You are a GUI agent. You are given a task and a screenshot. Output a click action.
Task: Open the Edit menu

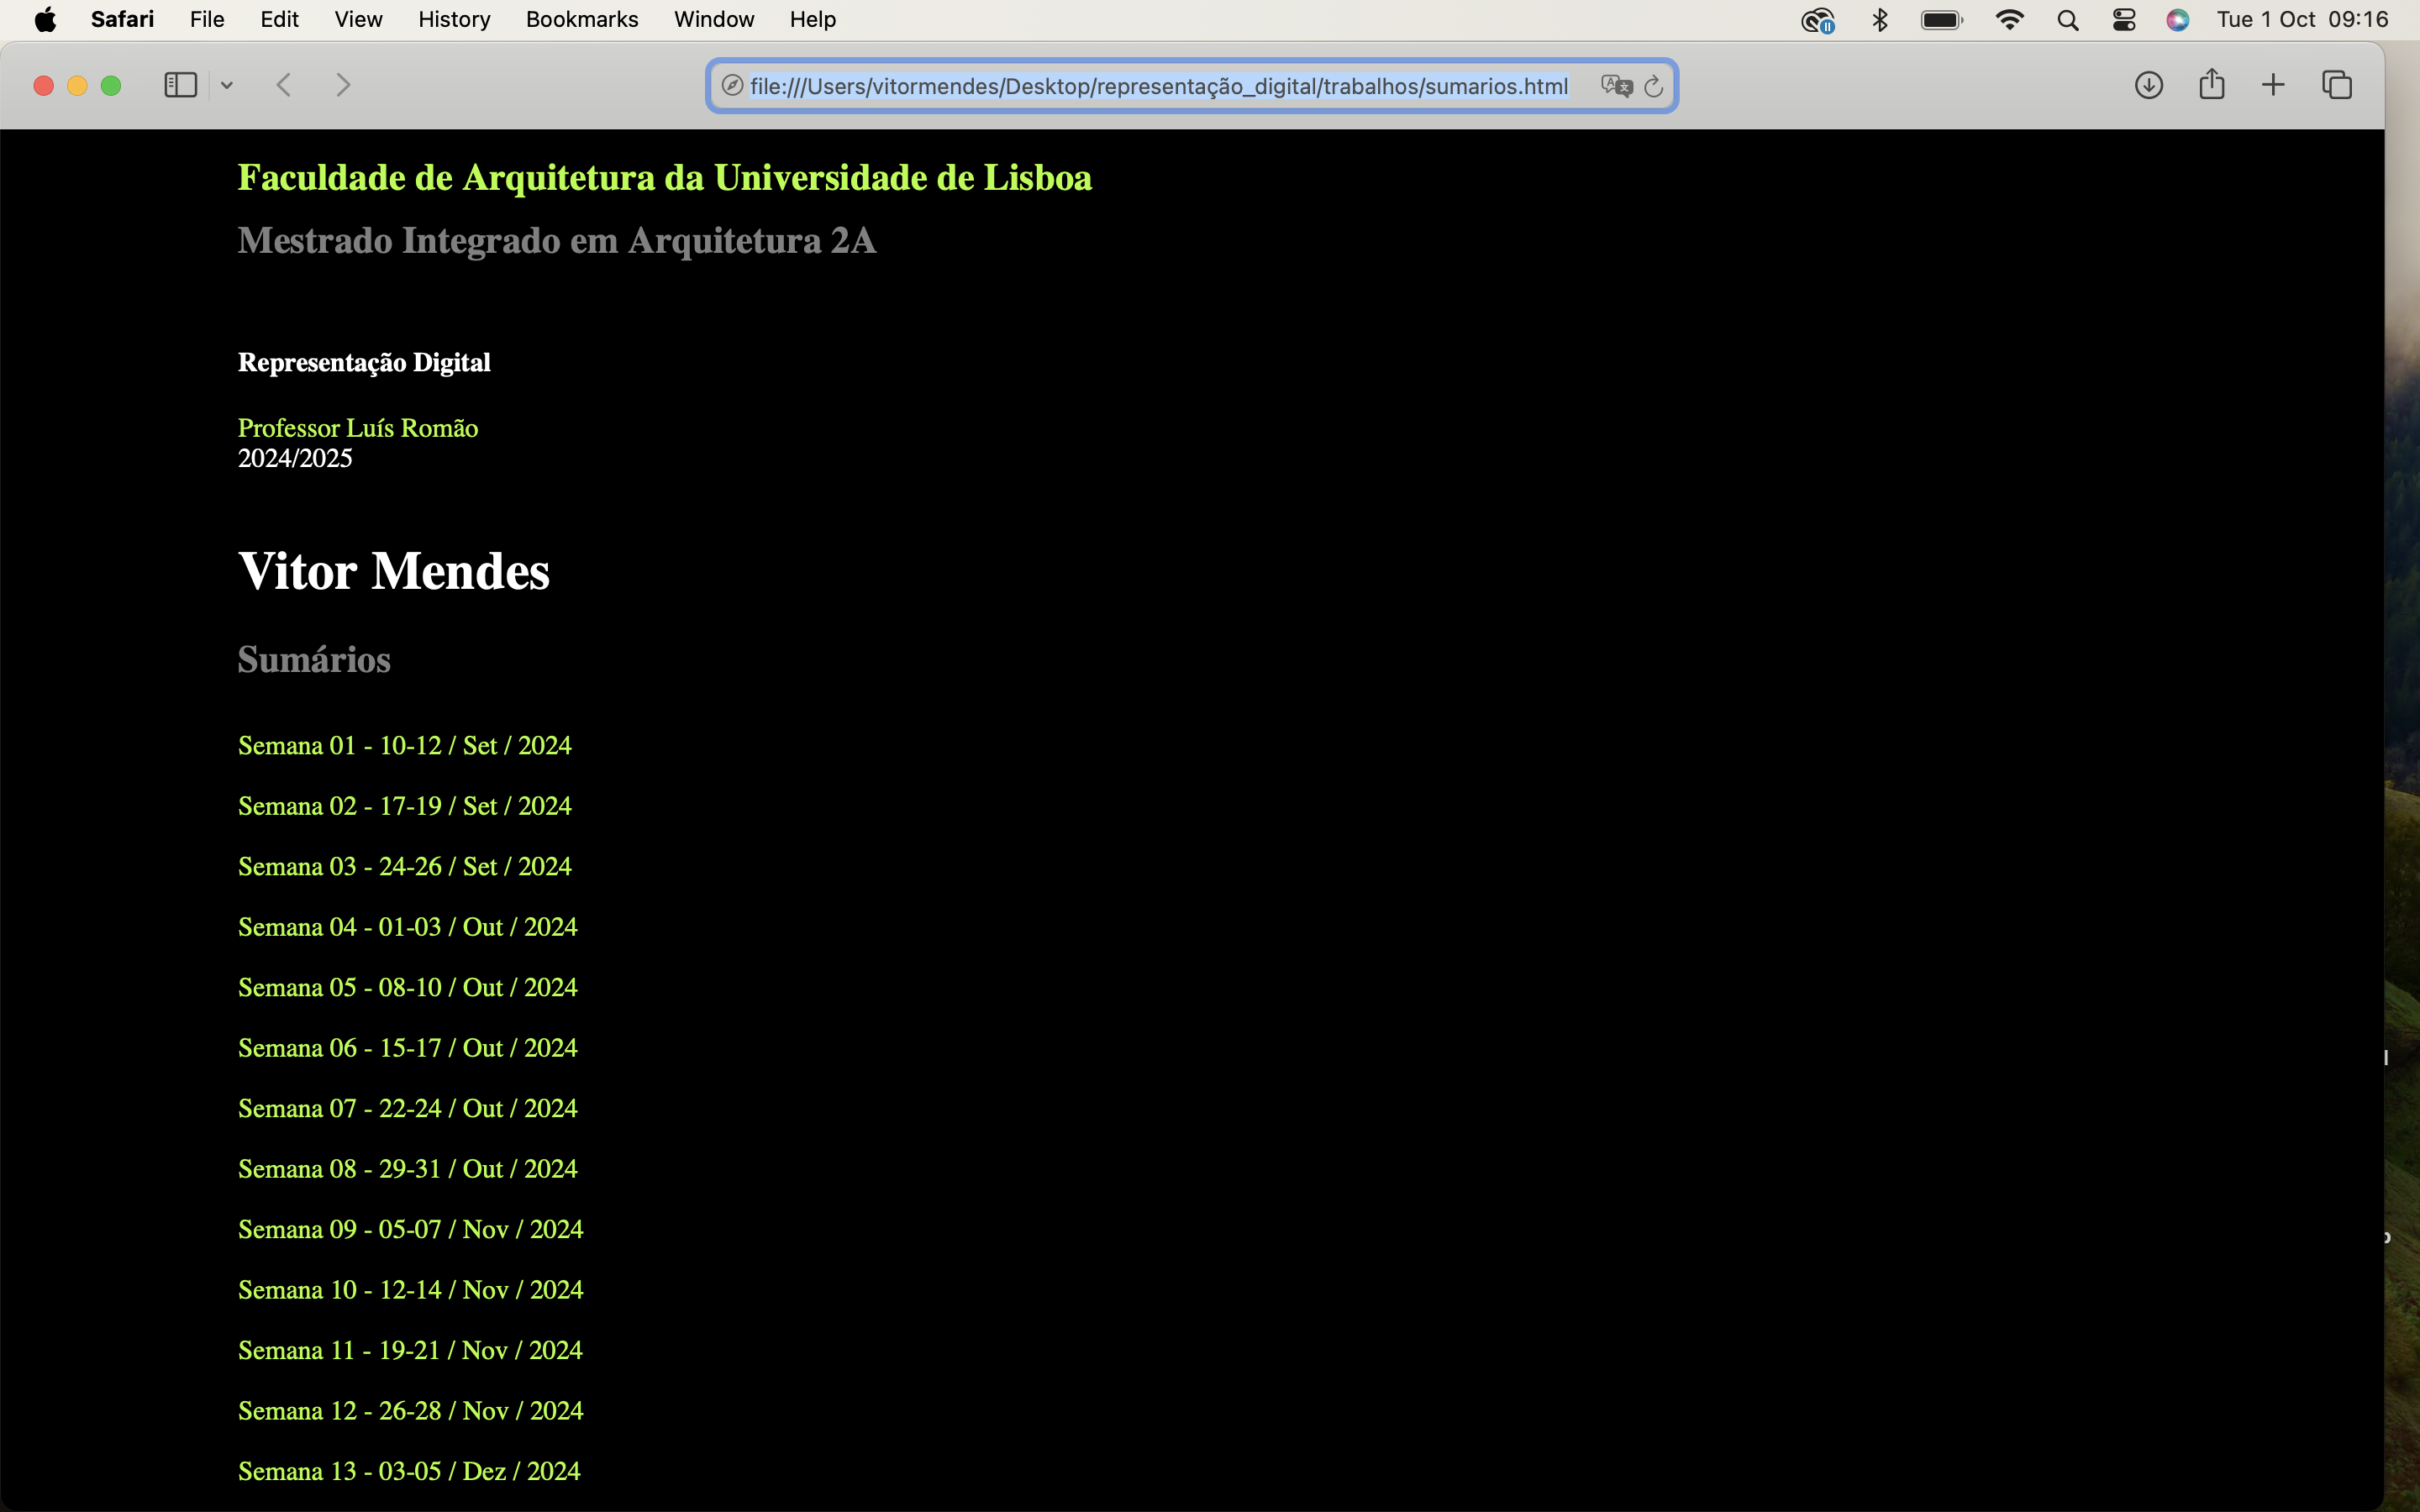coord(279,20)
